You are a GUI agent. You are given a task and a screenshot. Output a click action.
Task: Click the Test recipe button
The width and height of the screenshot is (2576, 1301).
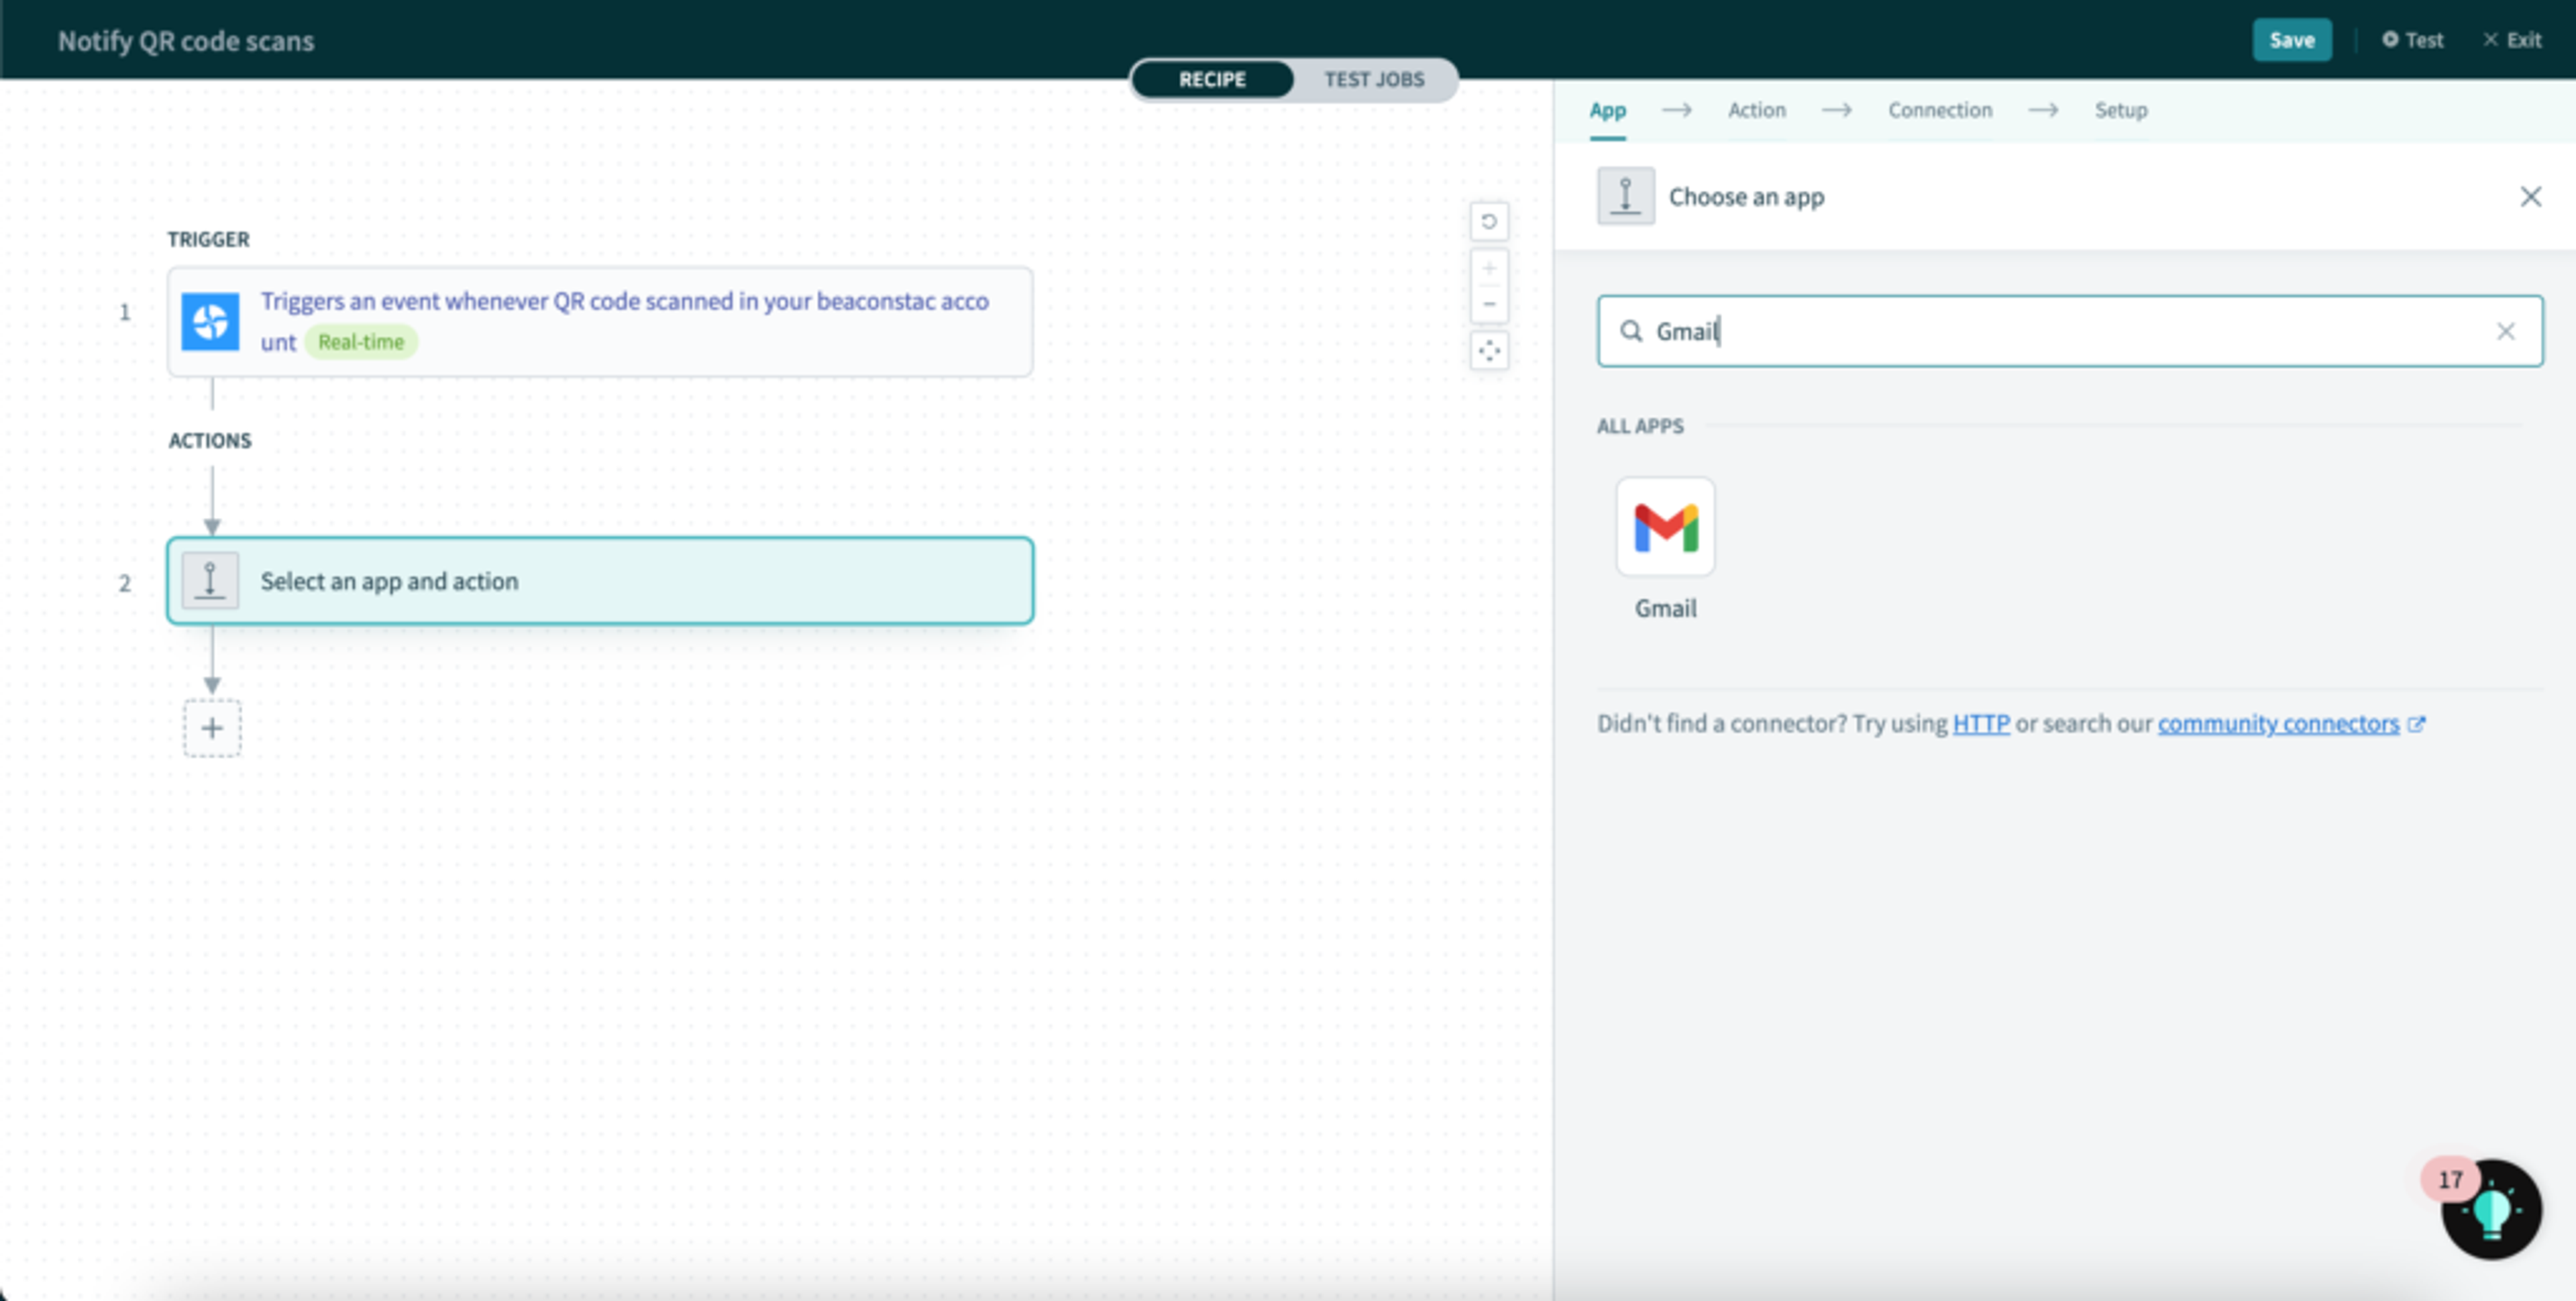2413,40
